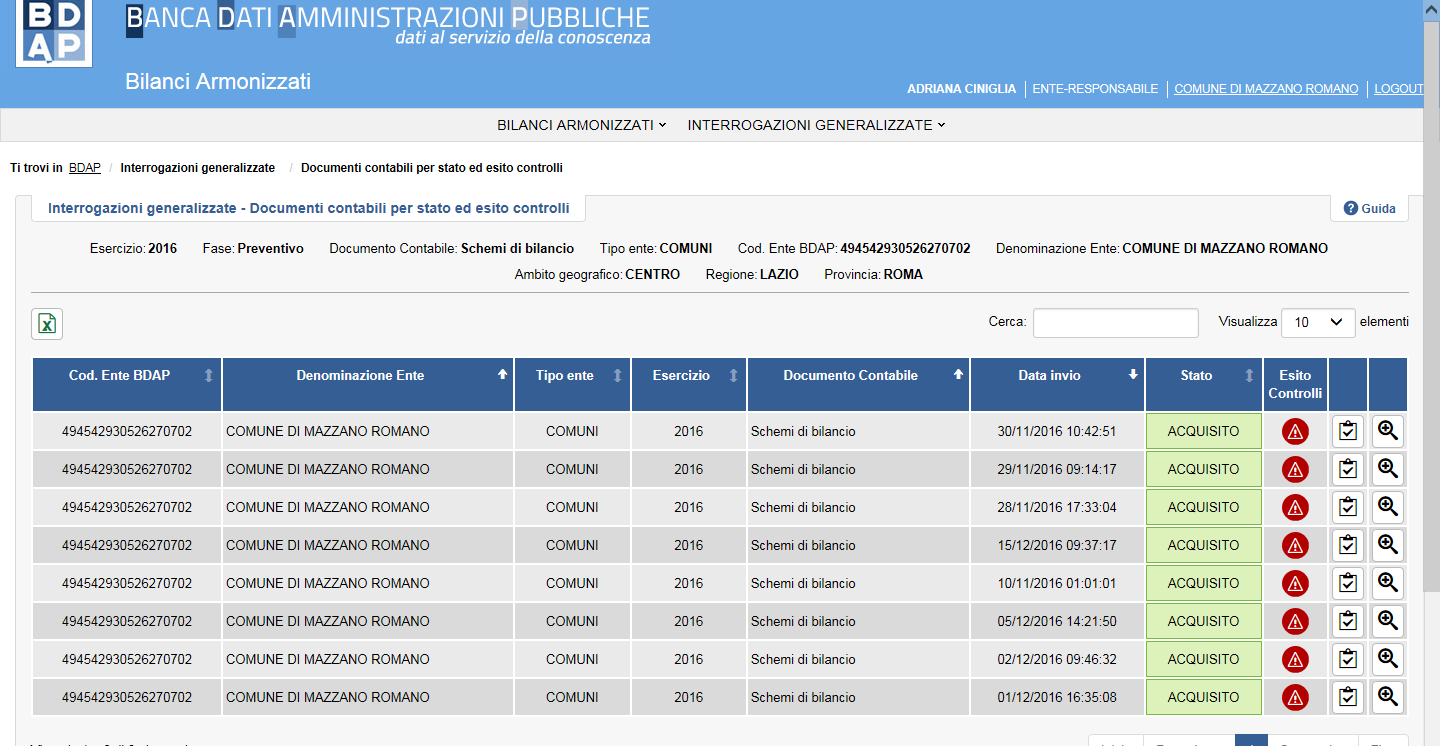Click magnifier detail icon for 30/11/2016 10:42:51 row
The width and height of the screenshot is (1440, 746).
click(x=1388, y=431)
